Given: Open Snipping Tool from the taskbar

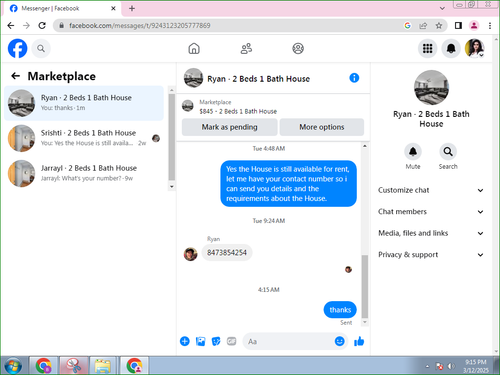Looking at the screenshot, I should pos(74,366).
